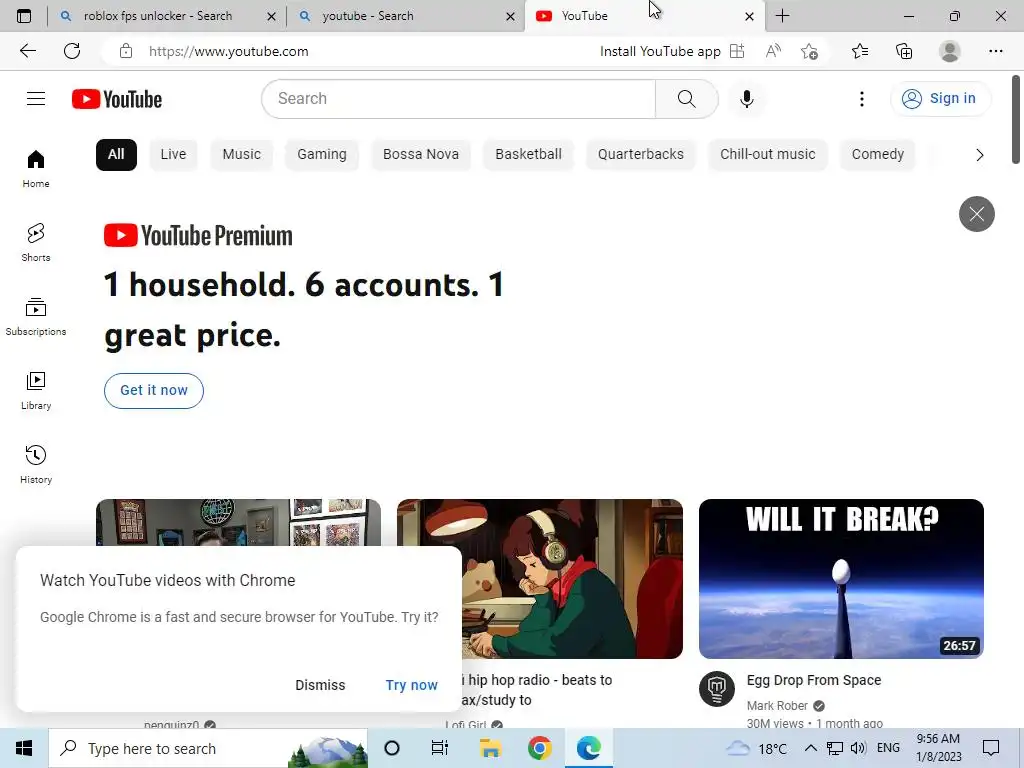Refresh the page

(x=72, y=51)
